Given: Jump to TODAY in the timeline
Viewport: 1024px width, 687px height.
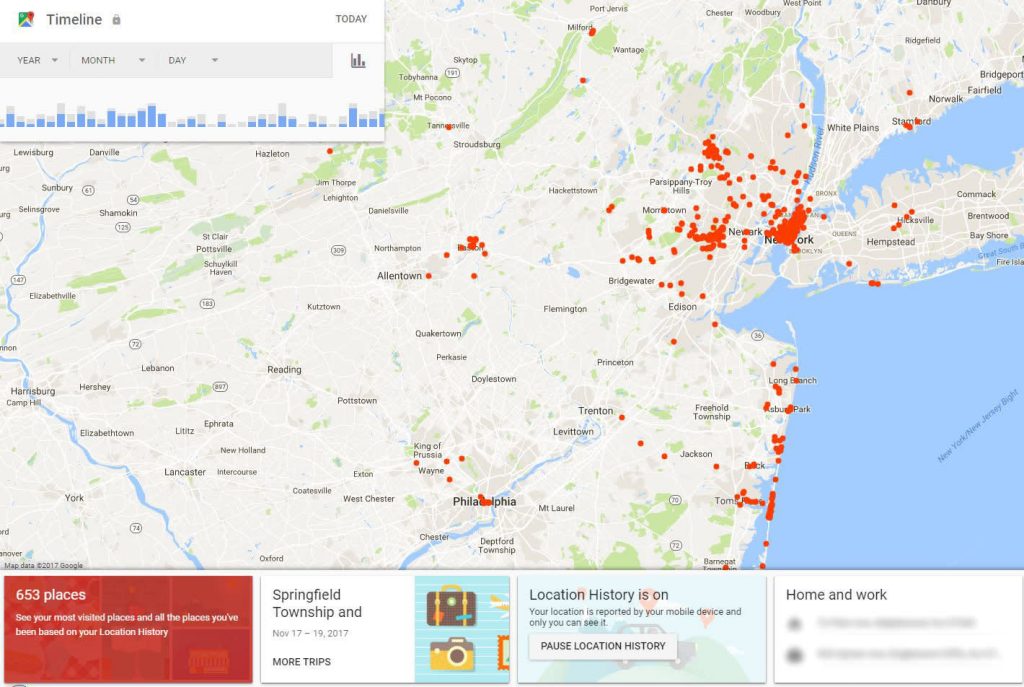Looking at the screenshot, I should pyautogui.click(x=351, y=19).
